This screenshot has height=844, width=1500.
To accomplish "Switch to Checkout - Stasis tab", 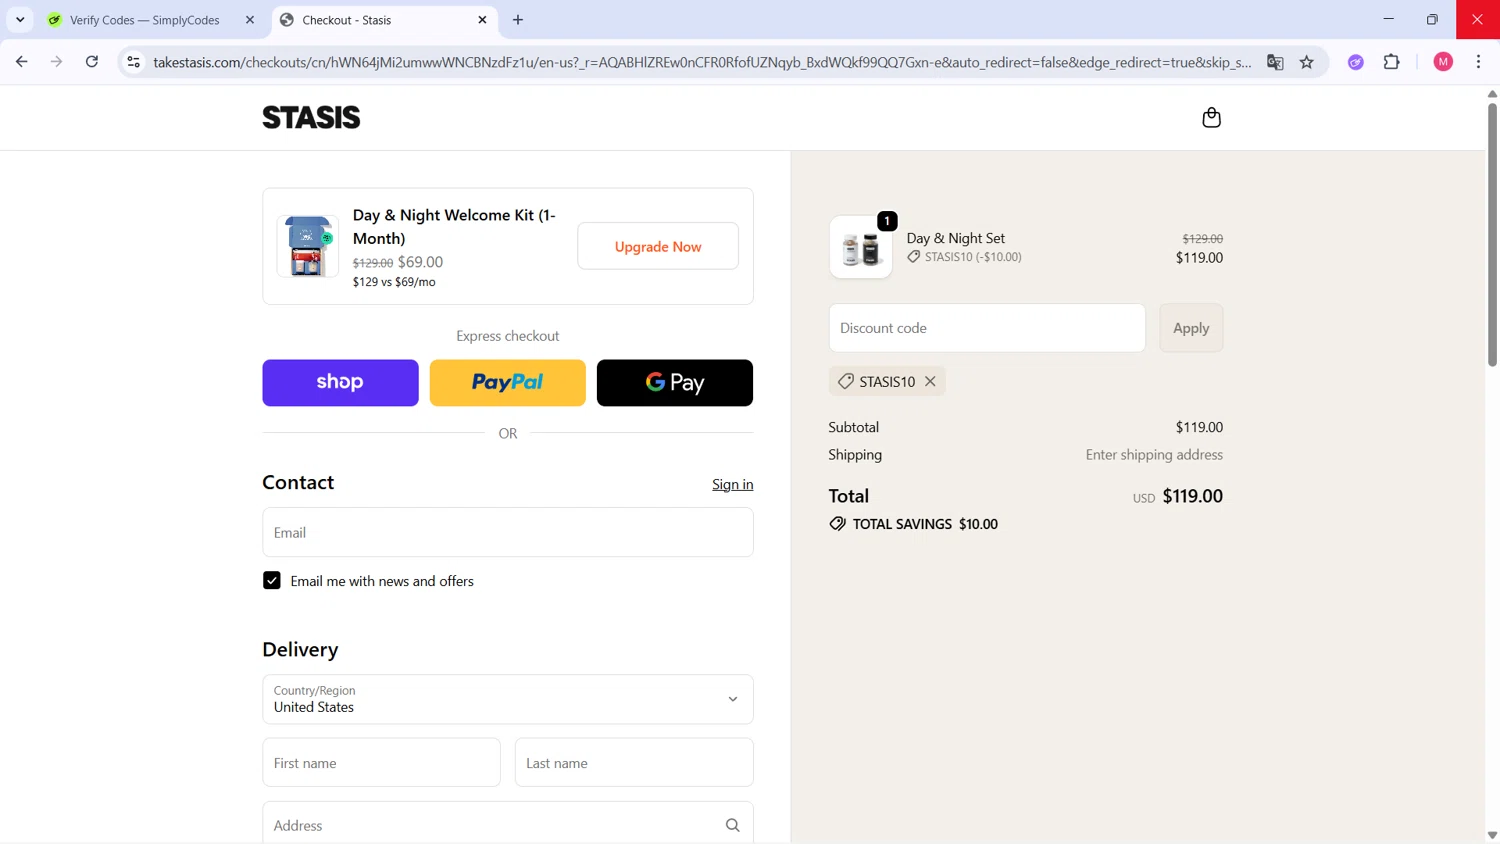I will click(x=385, y=20).
